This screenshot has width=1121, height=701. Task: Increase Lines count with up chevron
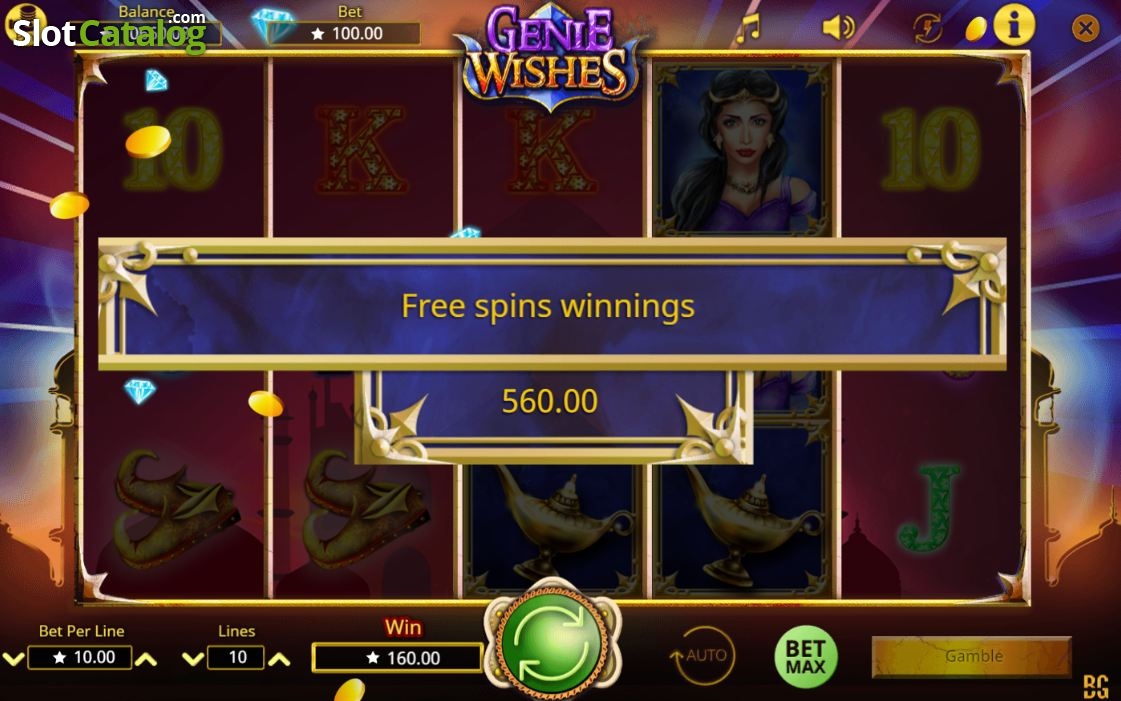279,659
